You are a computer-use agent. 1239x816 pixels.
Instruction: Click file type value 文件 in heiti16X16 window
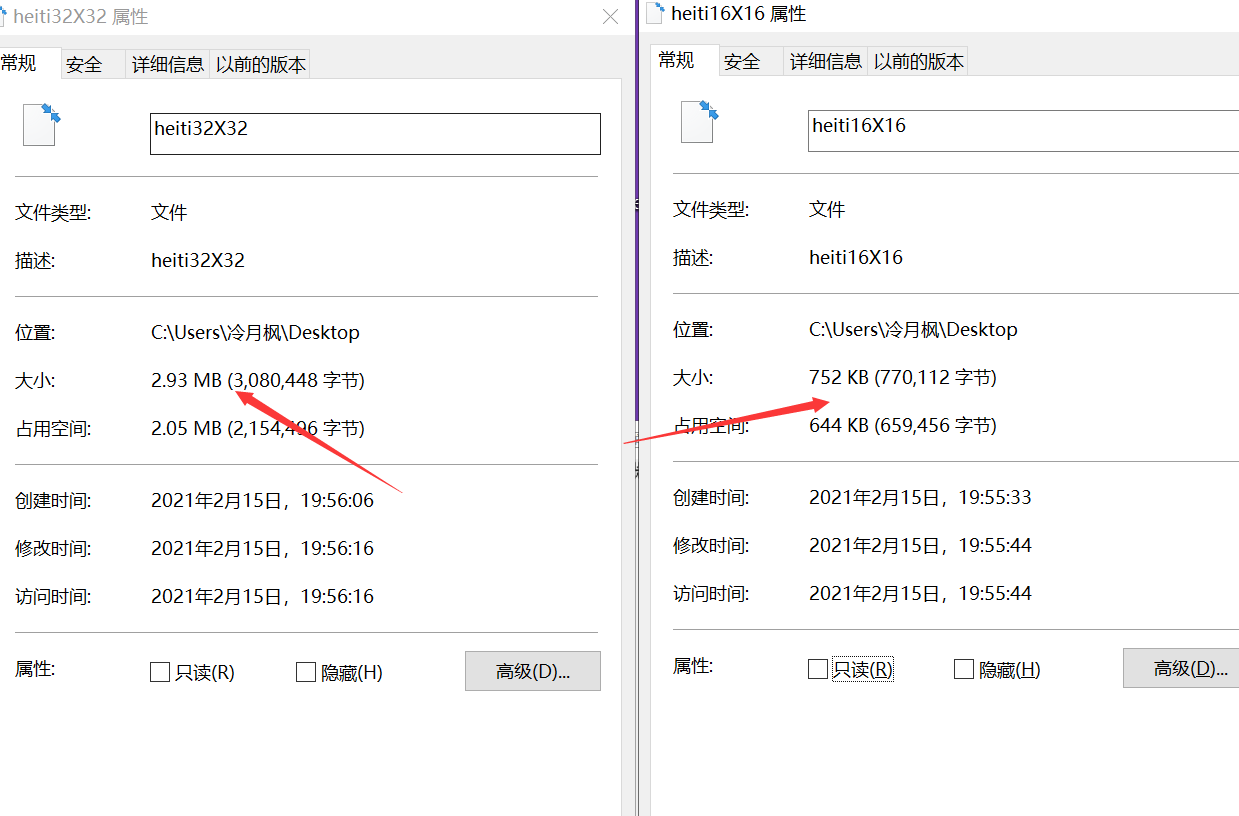(x=827, y=210)
